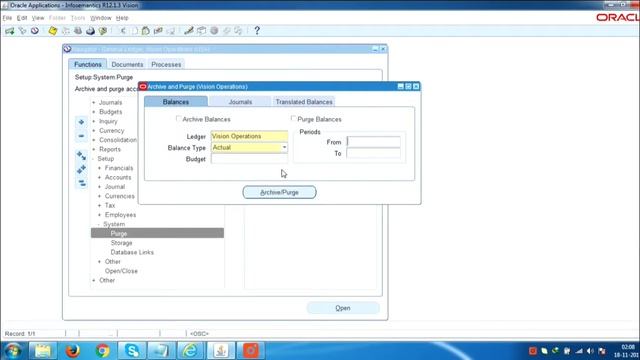Image resolution: width=640 pixels, height=360 pixels.
Task: Open the Balance Type dropdown arrow
Action: point(284,147)
